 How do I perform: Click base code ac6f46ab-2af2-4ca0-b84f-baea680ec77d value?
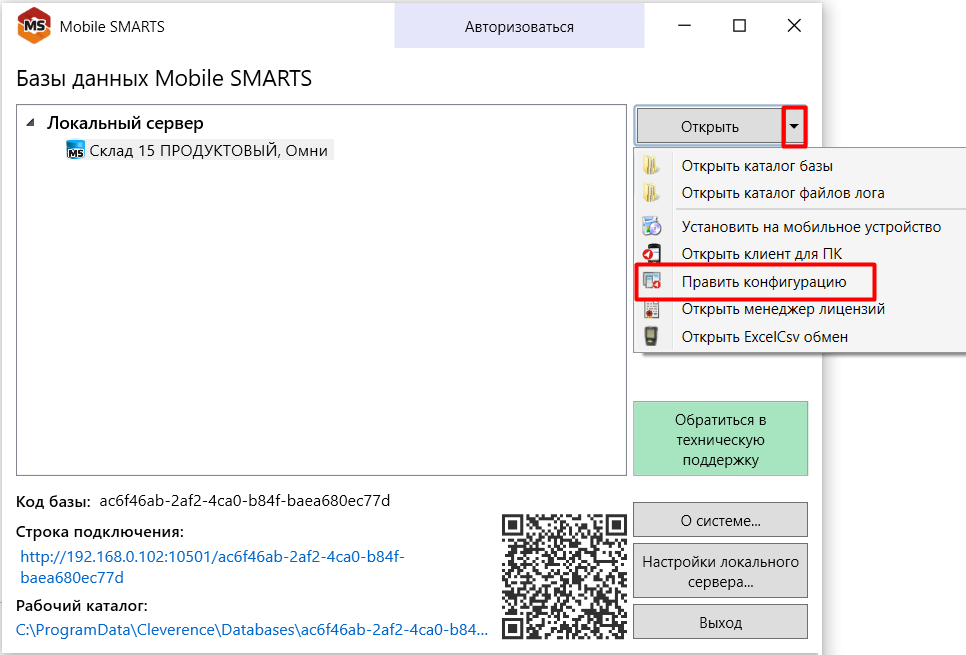pyautogui.click(x=245, y=500)
